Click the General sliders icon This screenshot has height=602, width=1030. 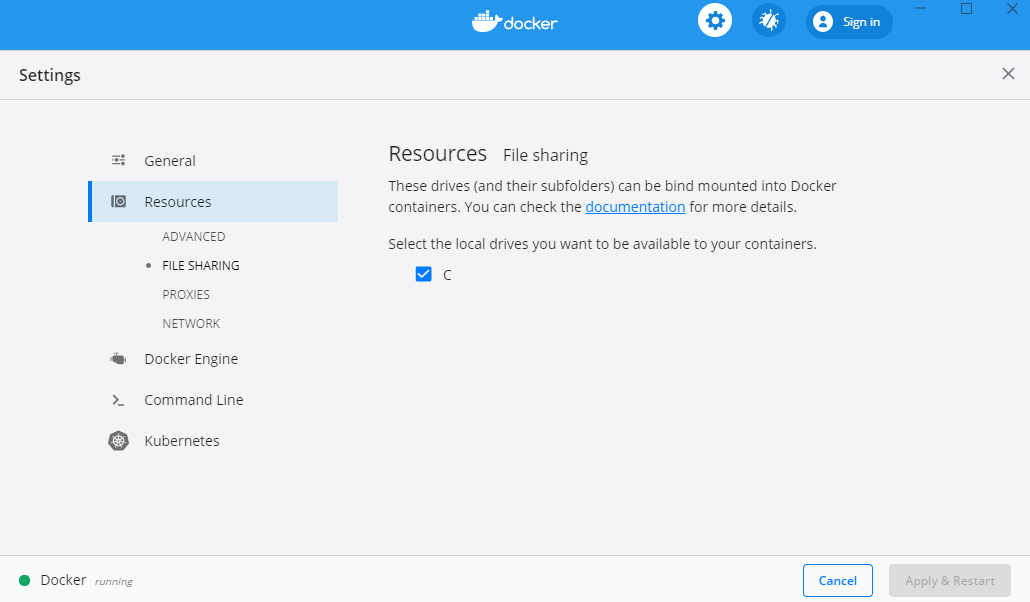point(118,160)
